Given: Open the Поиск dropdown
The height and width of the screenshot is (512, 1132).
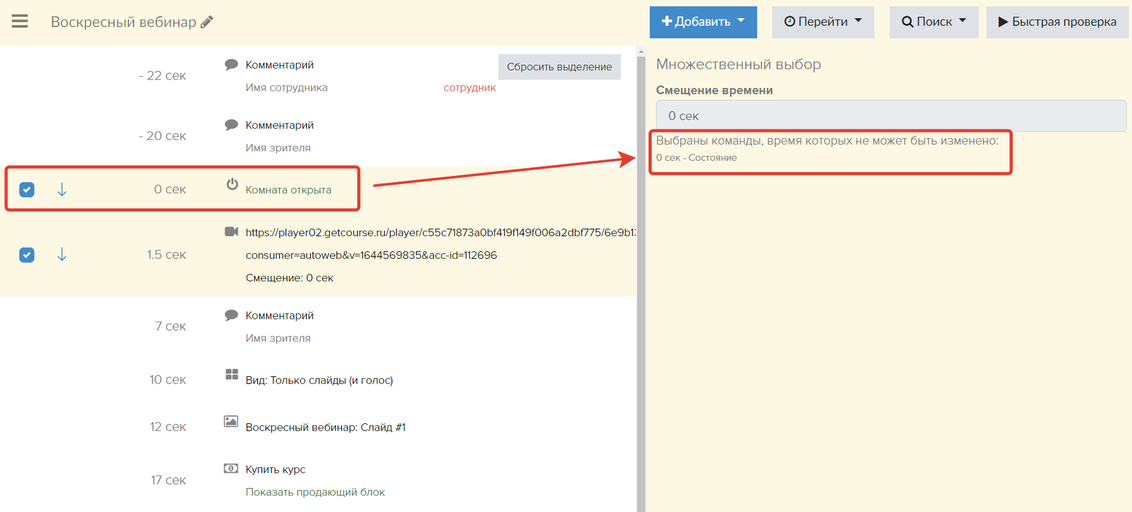Looking at the screenshot, I should (x=933, y=22).
